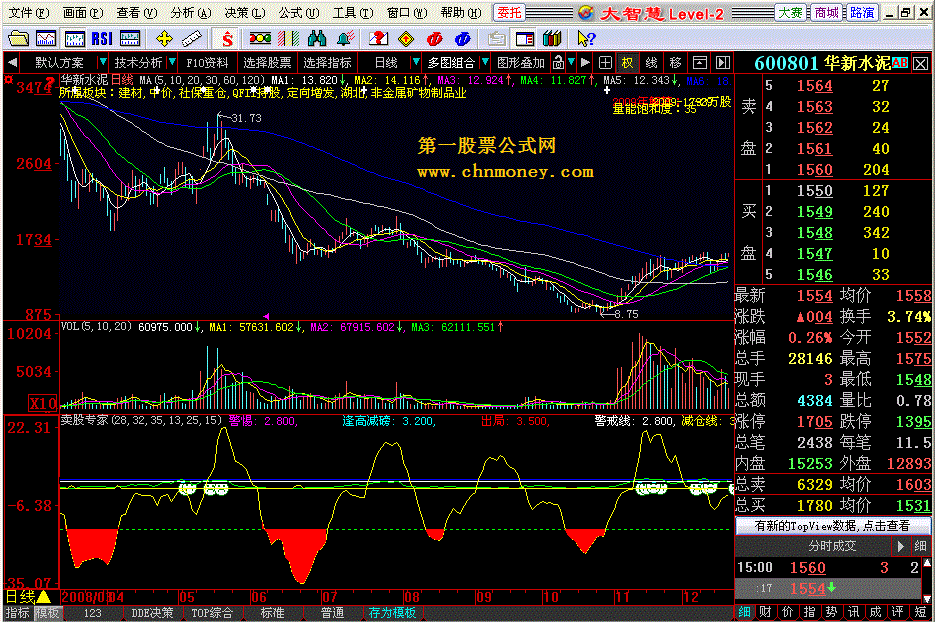Click the panel-collapse window icon
The width and height of the screenshot is (935, 622).
tap(699, 62)
